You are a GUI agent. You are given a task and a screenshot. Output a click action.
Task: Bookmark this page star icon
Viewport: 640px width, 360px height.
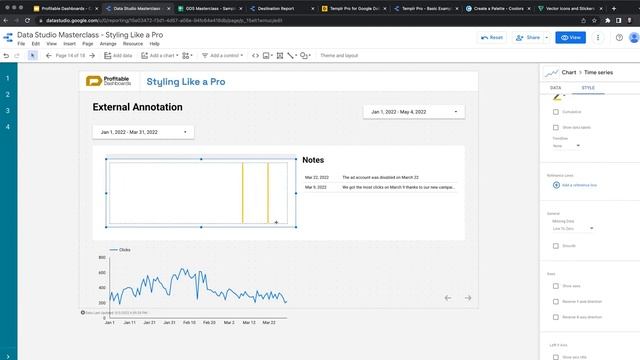(594, 20)
